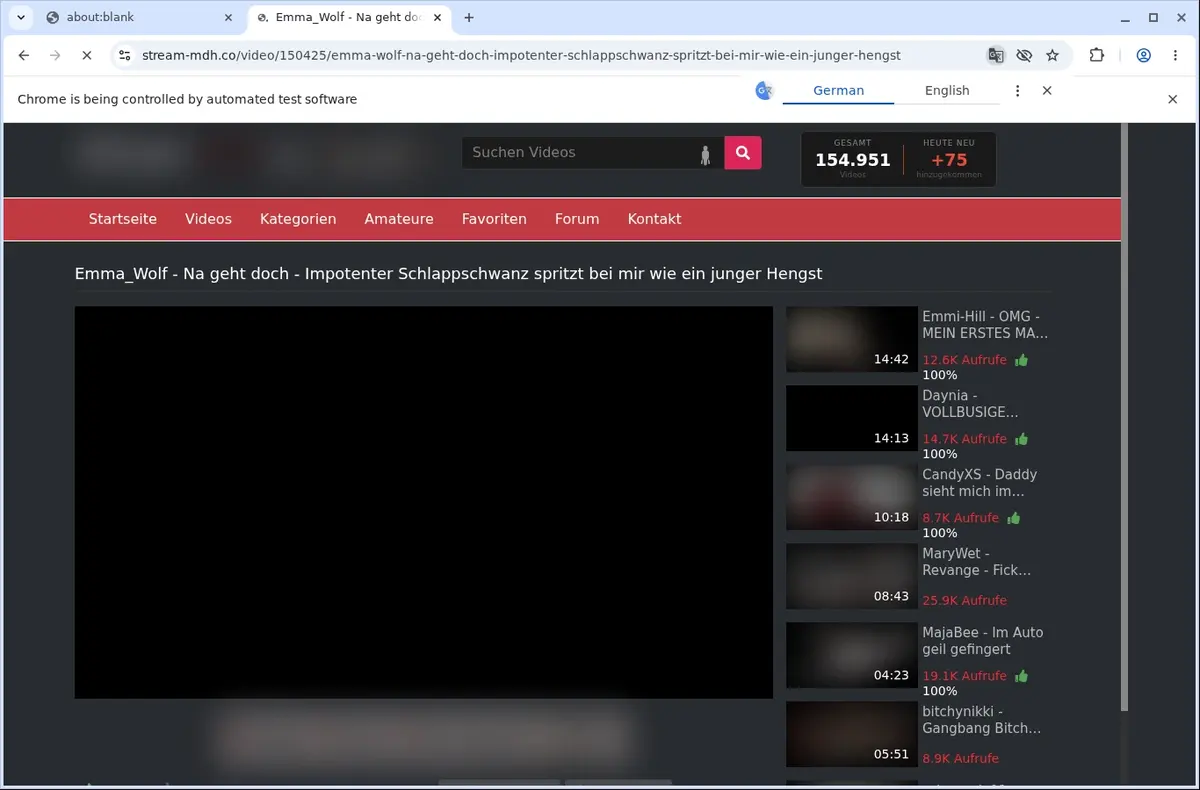The image size is (1200, 790).
Task: Focus the URL address bar
Action: (520, 56)
